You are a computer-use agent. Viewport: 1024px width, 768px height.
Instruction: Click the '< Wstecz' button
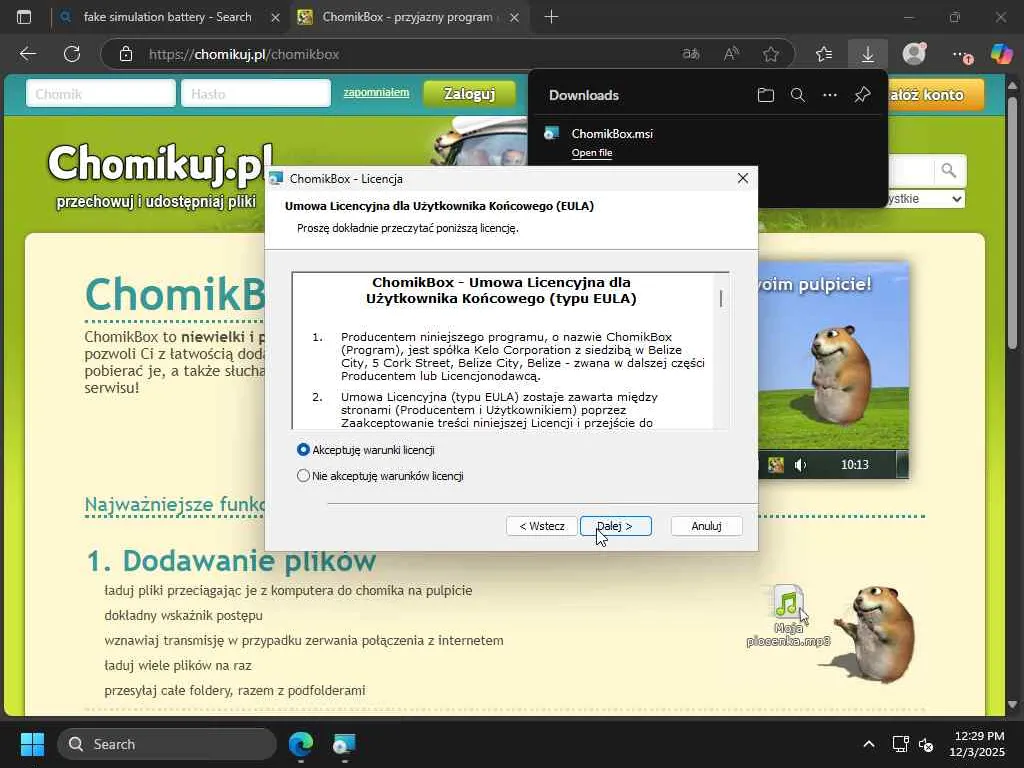point(542,526)
